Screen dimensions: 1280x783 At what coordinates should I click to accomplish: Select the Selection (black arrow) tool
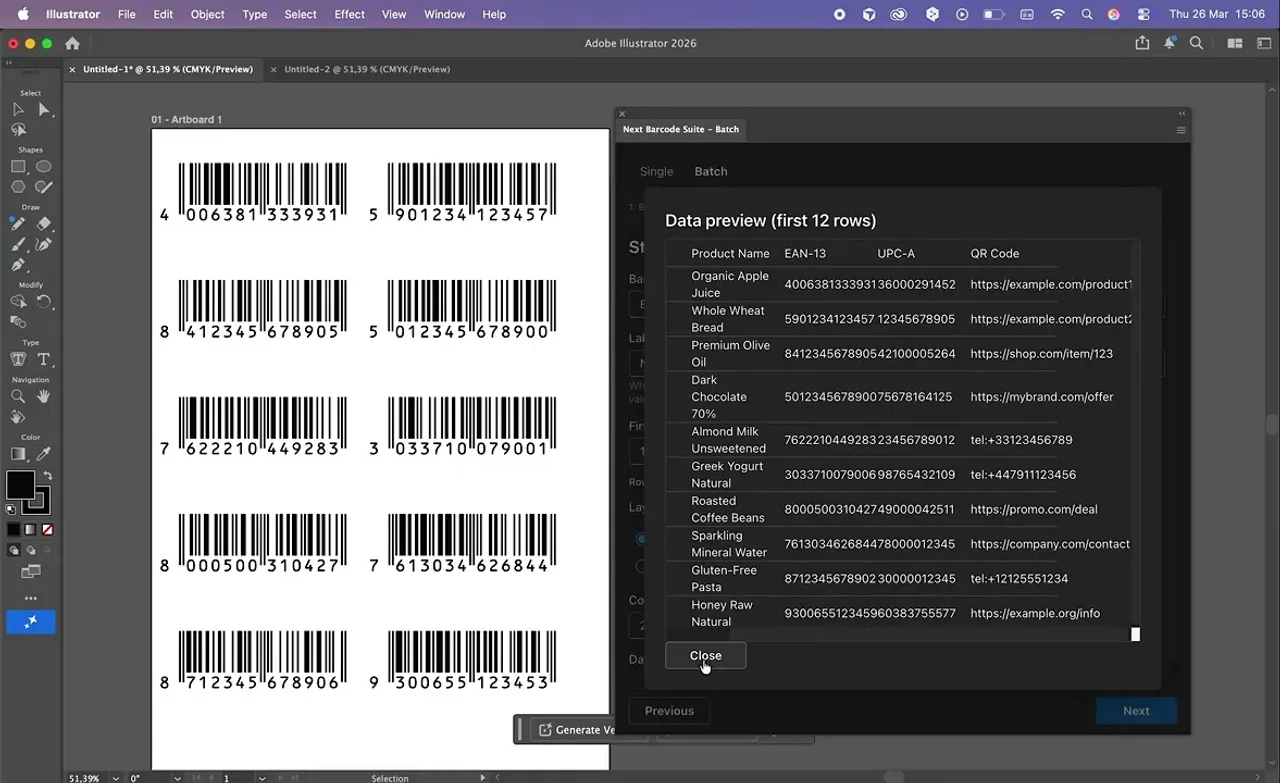coord(18,109)
